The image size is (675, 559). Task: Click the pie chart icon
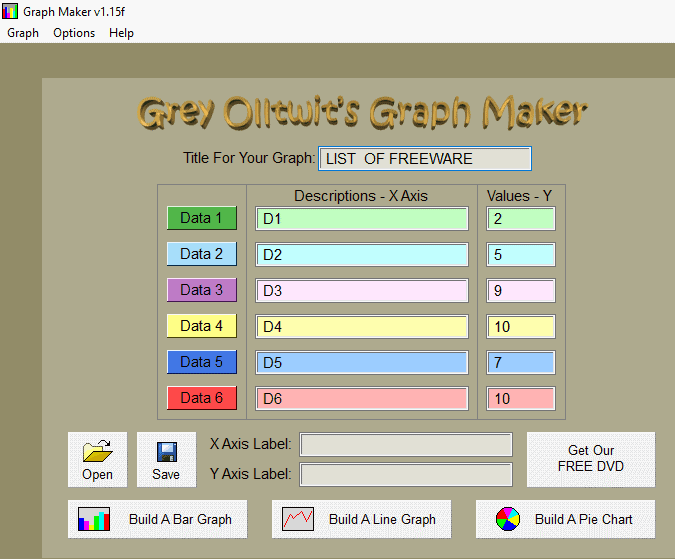coord(508,519)
